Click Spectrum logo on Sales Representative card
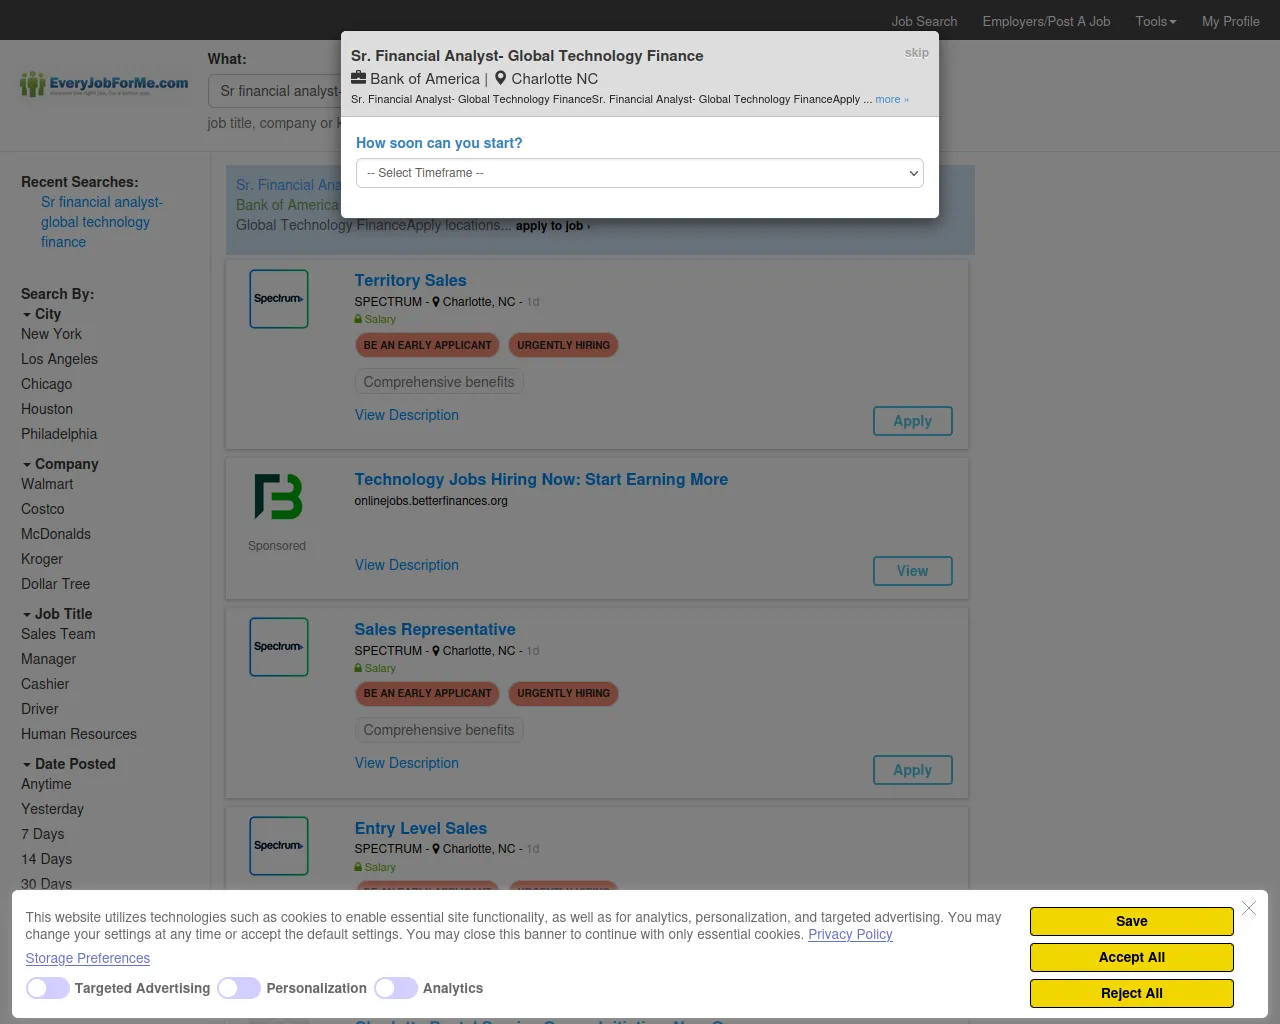The image size is (1280, 1024). (x=279, y=647)
